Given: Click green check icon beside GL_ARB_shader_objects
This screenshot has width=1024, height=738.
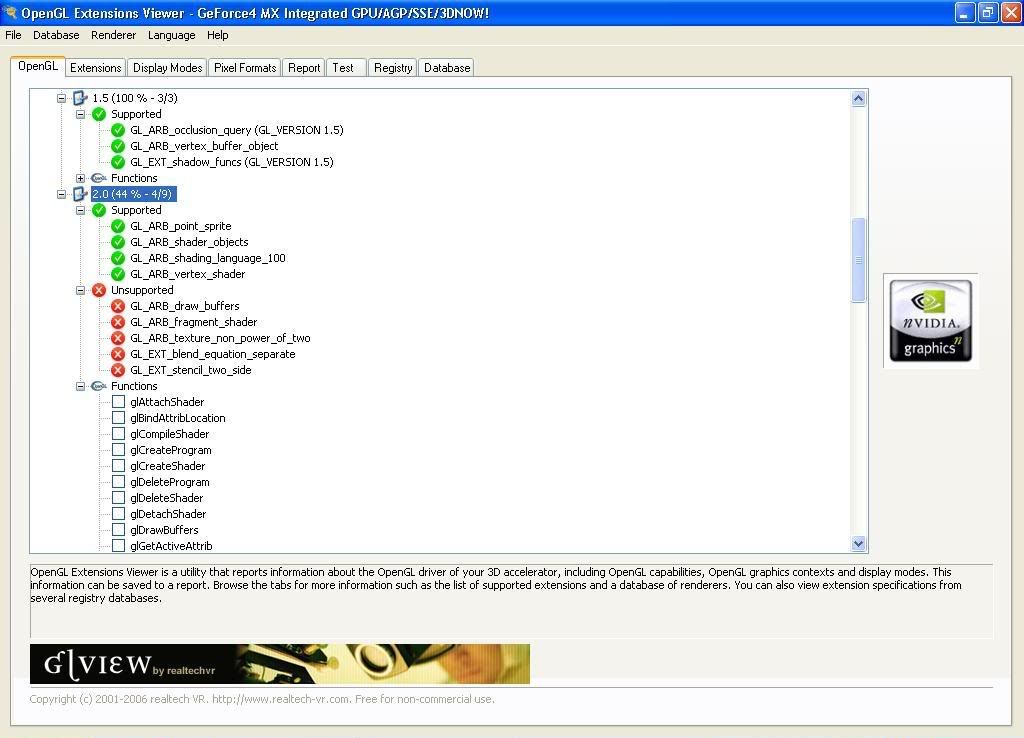Looking at the screenshot, I should 118,242.
